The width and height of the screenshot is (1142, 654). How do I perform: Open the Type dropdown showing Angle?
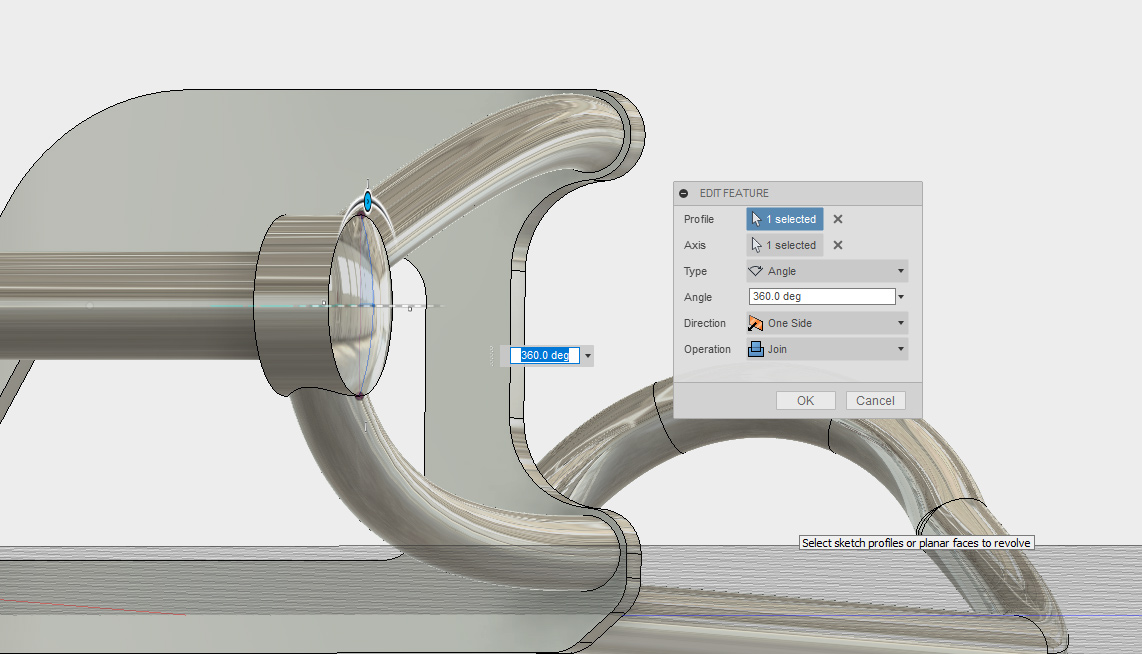[827, 272]
